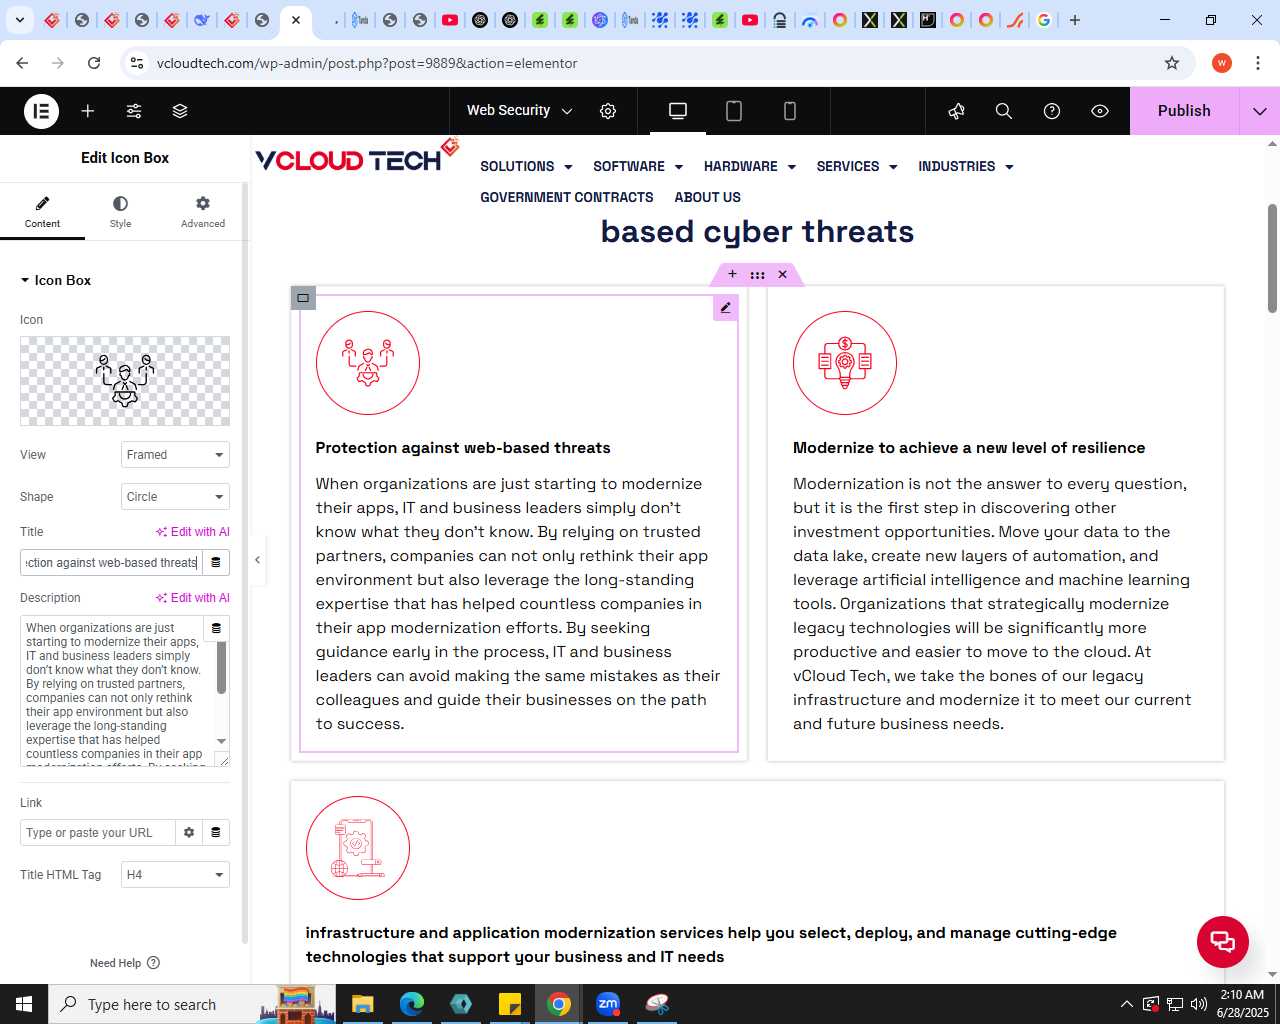Image resolution: width=1280 pixels, height=1024 pixels.
Task: Open the Shape Circle dropdown
Action: (x=175, y=497)
